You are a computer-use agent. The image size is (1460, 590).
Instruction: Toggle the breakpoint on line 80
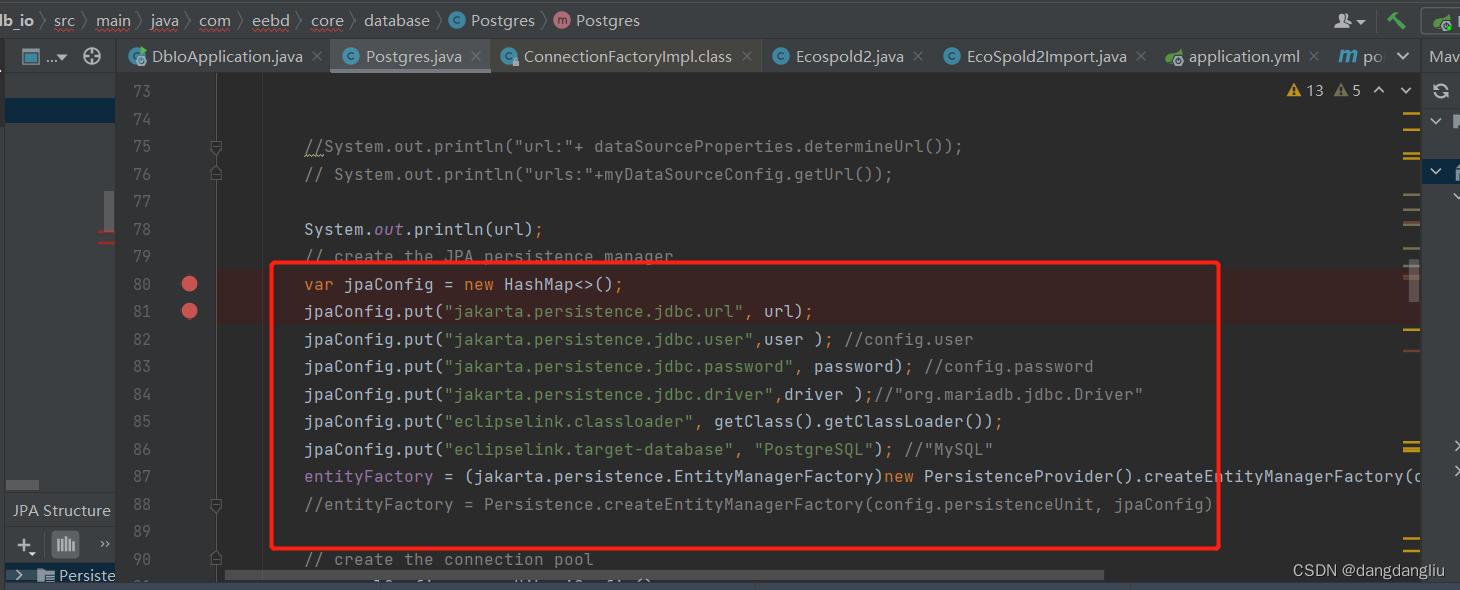coord(189,284)
